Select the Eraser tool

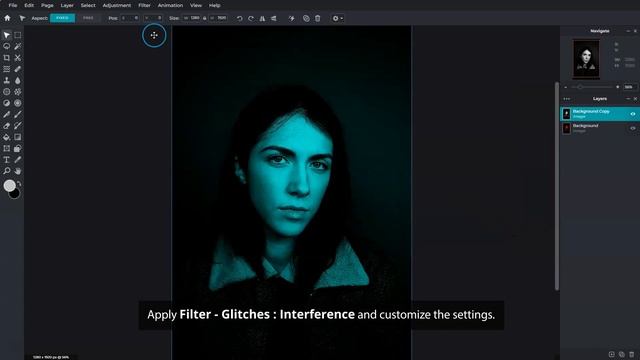[7, 126]
